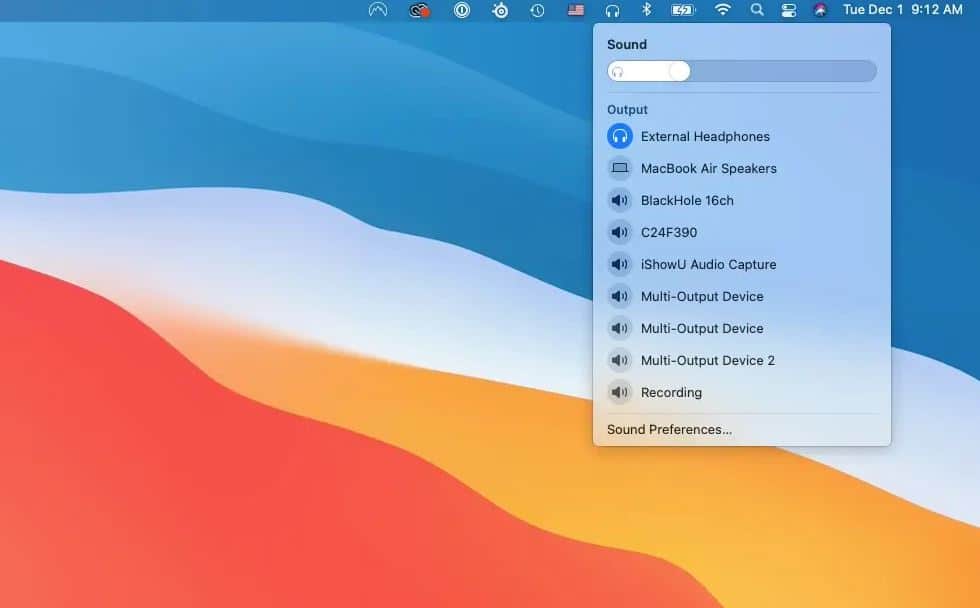This screenshot has width=980, height=608.
Task: Select MacBook Air Speakers output
Action: (741, 168)
